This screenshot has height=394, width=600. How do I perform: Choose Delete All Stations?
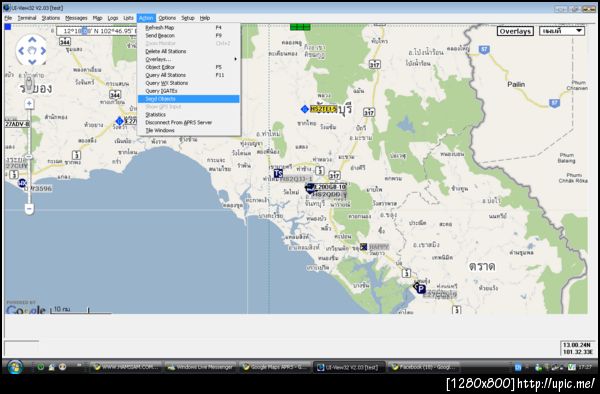point(189,51)
